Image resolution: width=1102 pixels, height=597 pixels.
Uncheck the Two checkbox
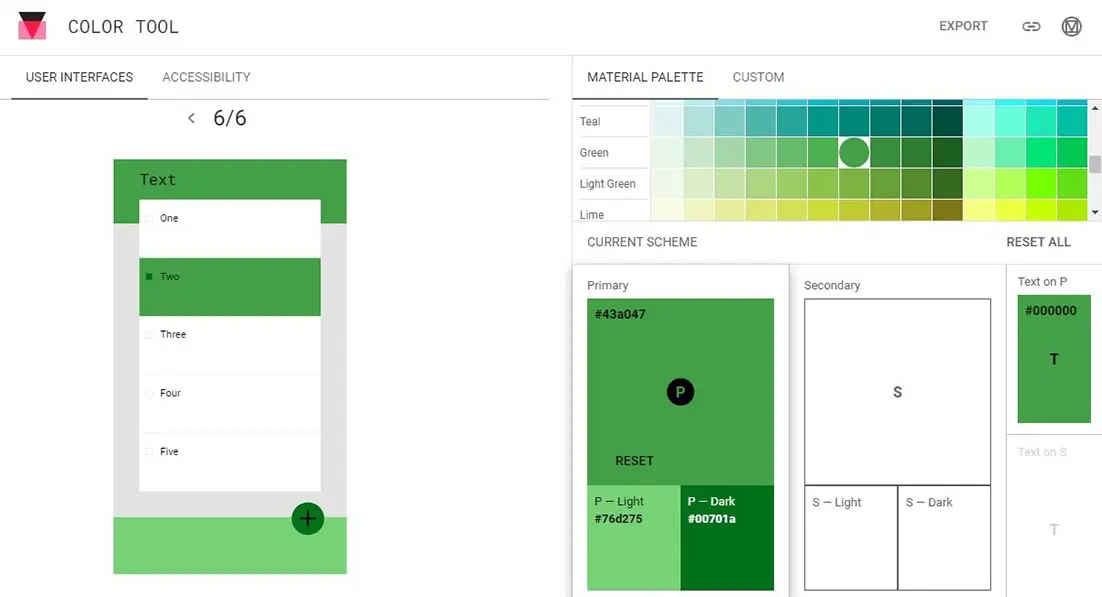[x=149, y=277]
